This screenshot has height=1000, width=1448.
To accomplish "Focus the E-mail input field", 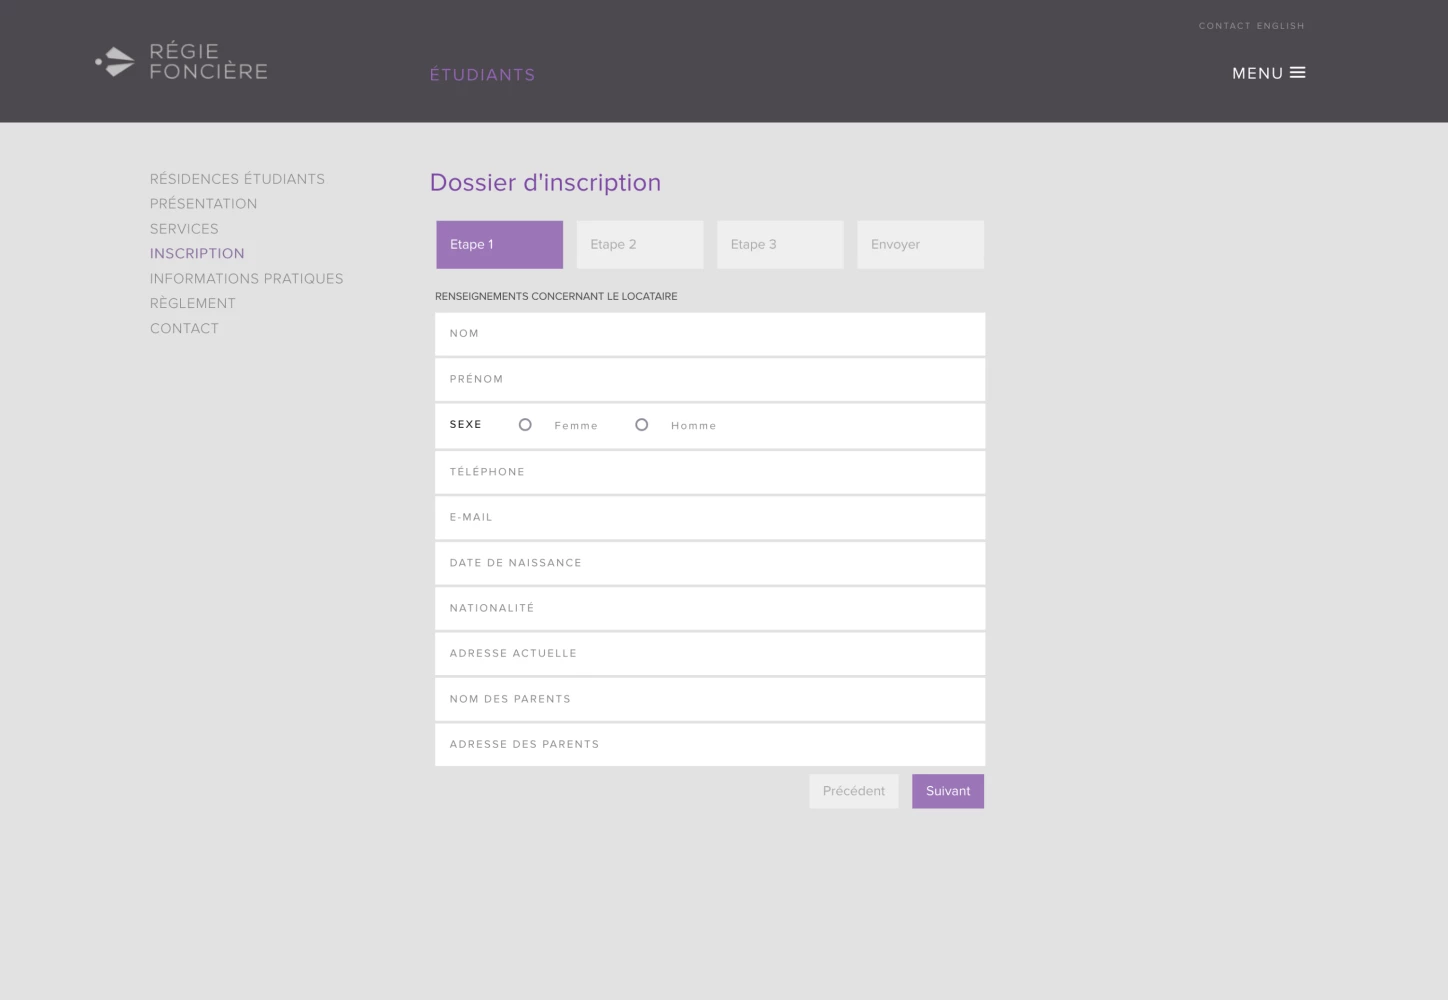I will pos(710,518).
